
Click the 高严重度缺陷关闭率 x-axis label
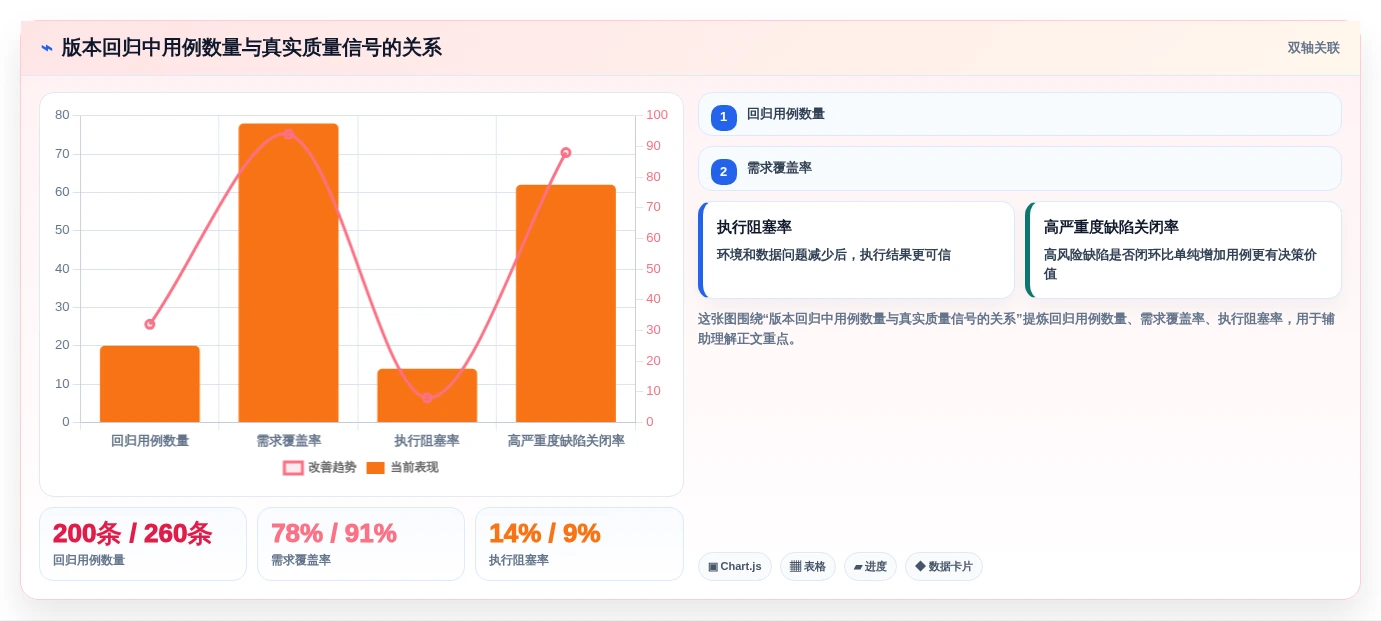coord(566,441)
